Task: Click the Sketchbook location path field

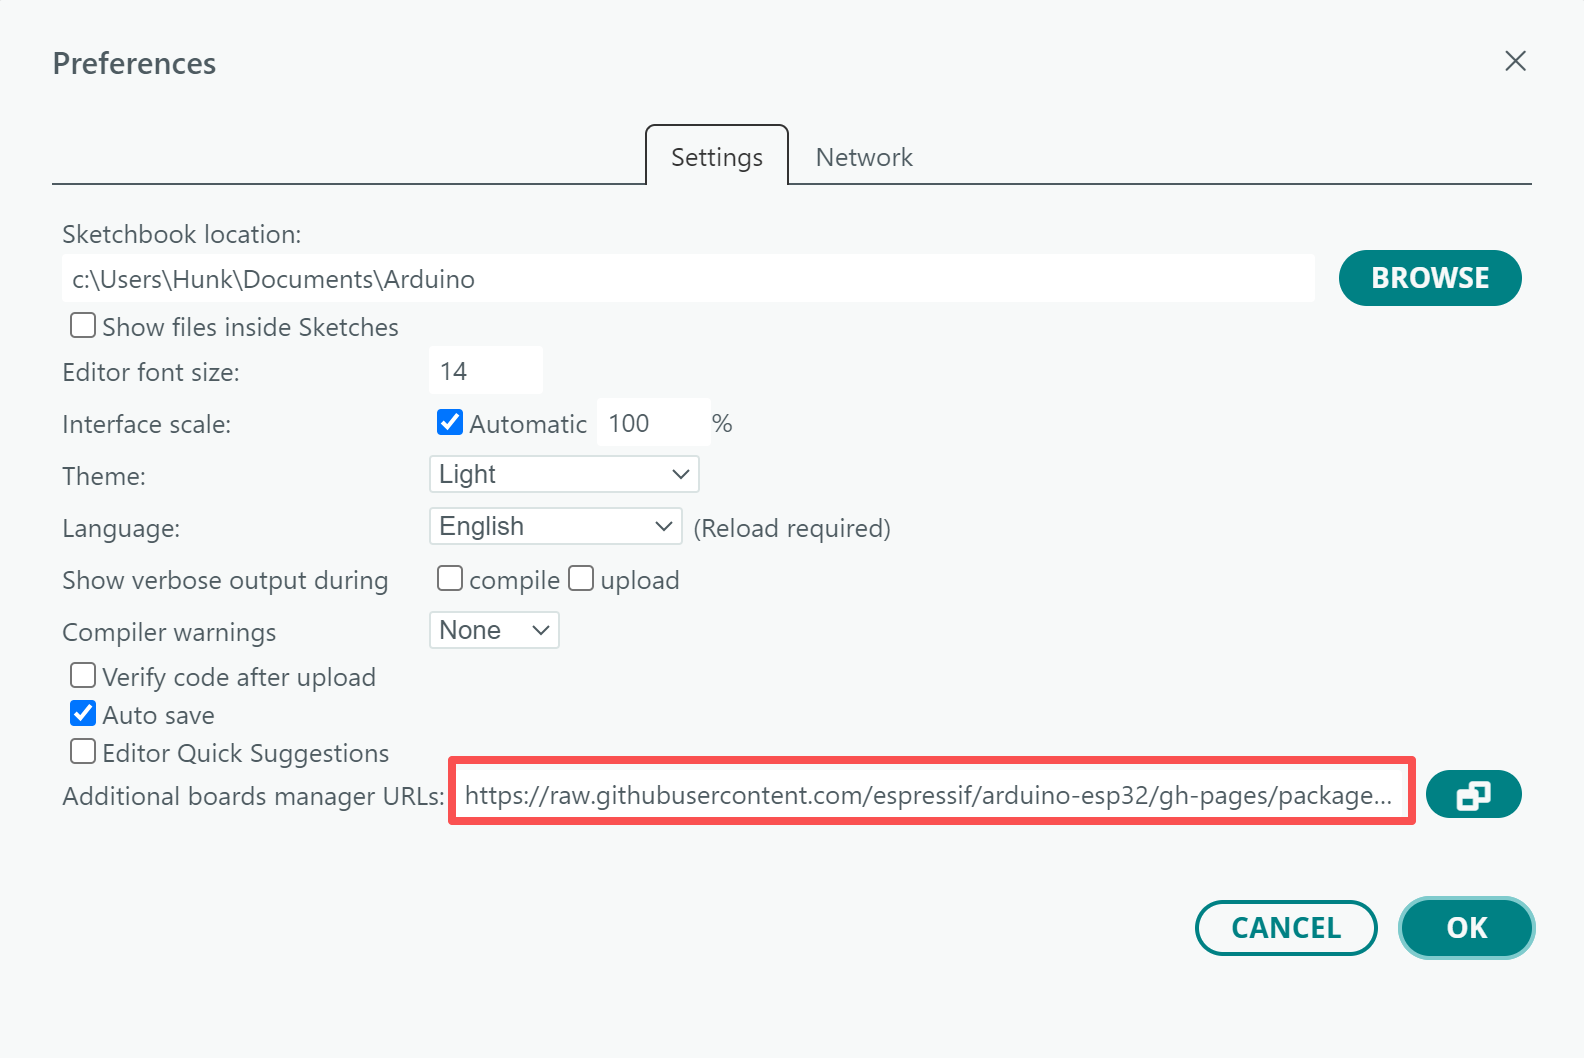Action: 688,279
